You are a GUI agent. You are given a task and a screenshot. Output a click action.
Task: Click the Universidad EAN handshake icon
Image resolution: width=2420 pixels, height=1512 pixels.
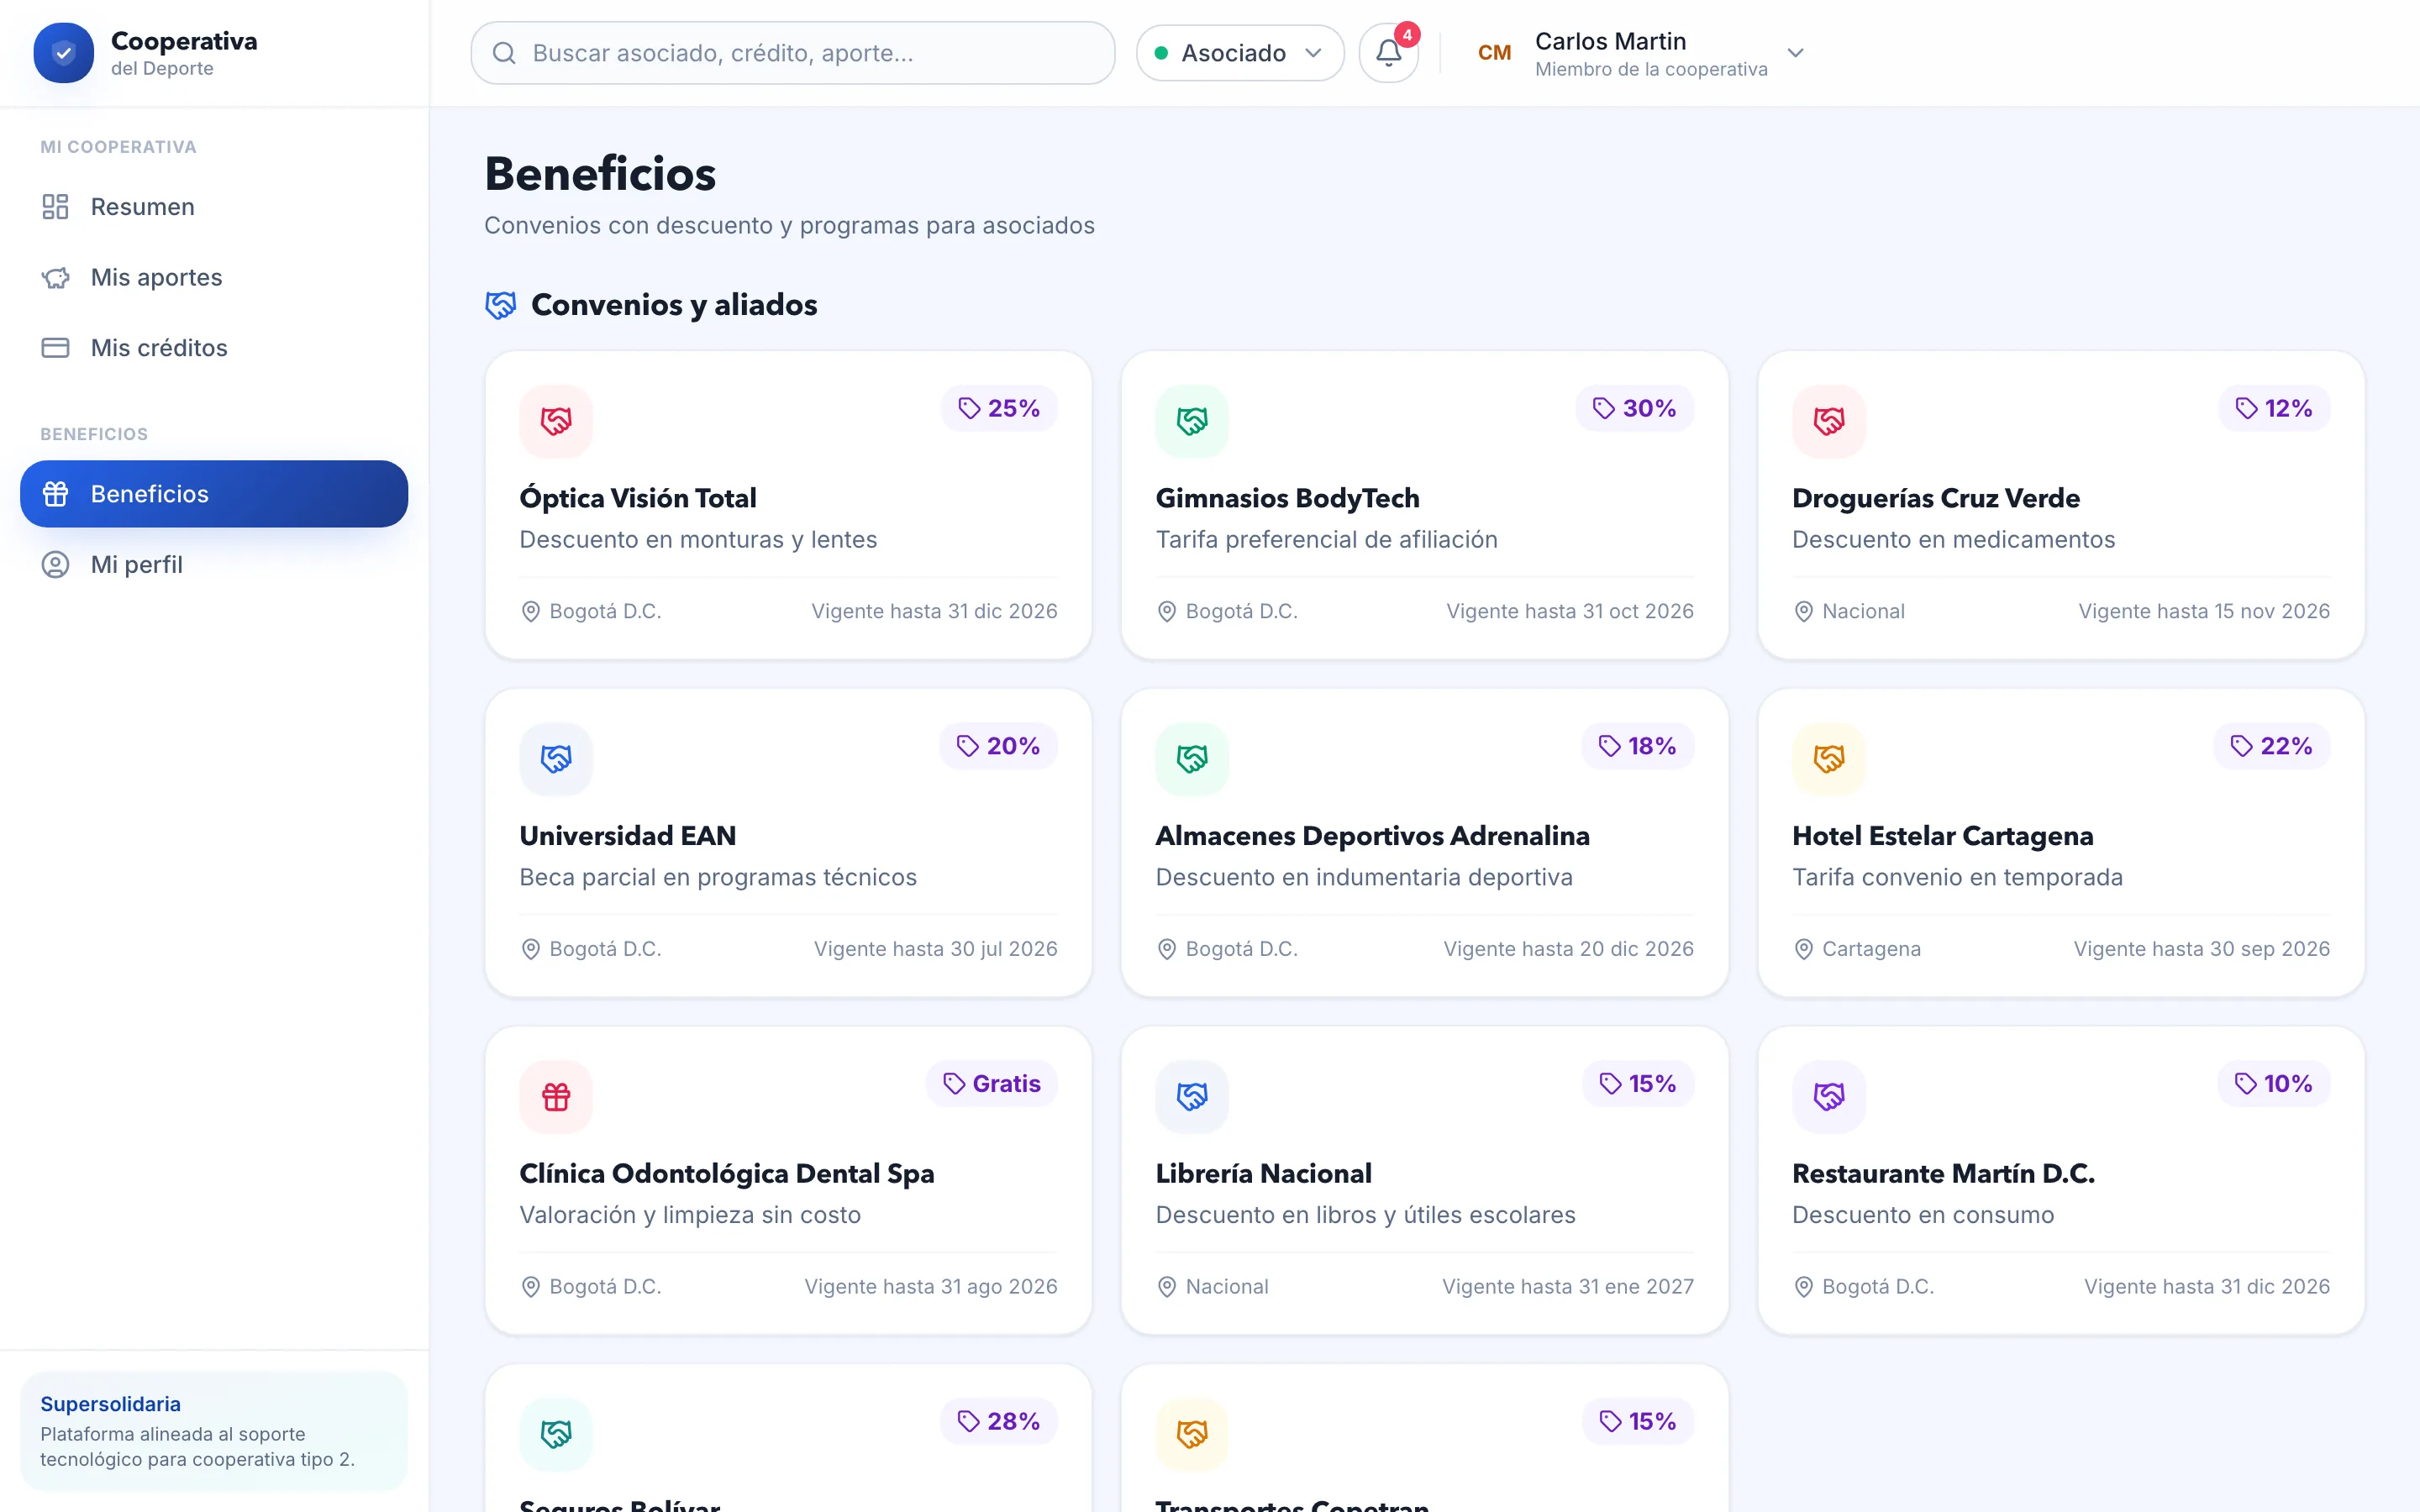[556, 759]
